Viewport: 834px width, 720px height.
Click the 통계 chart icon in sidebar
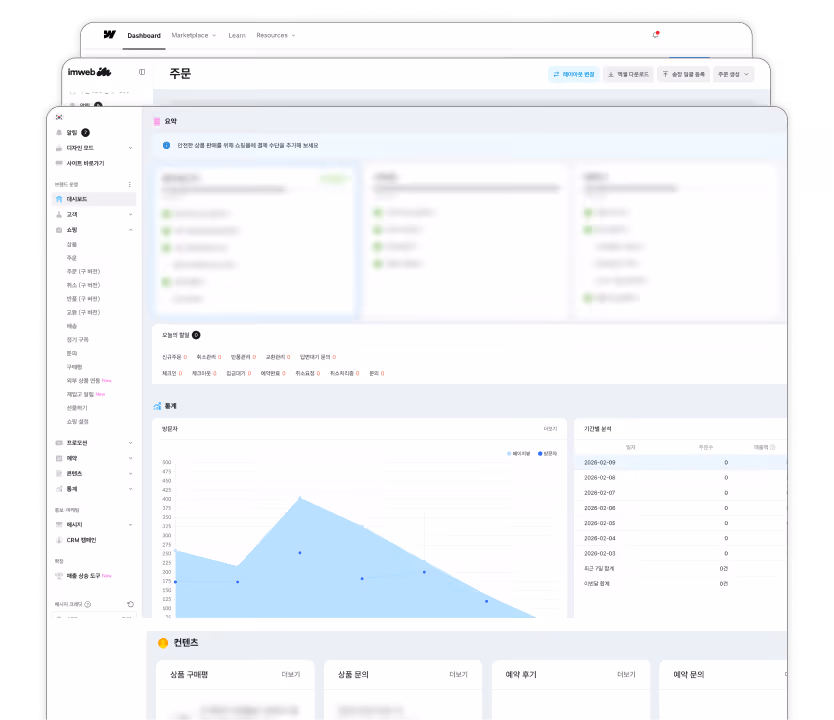click(59, 489)
